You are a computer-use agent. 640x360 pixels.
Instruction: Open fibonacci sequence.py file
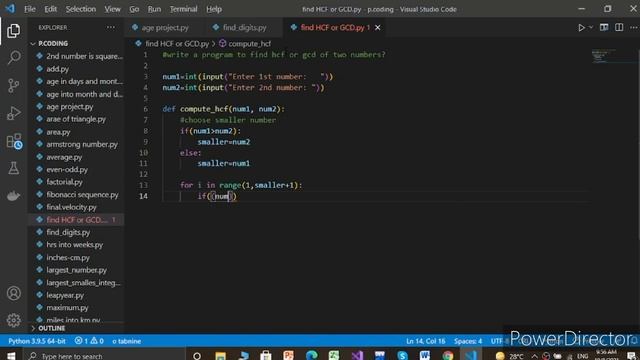[82, 195]
